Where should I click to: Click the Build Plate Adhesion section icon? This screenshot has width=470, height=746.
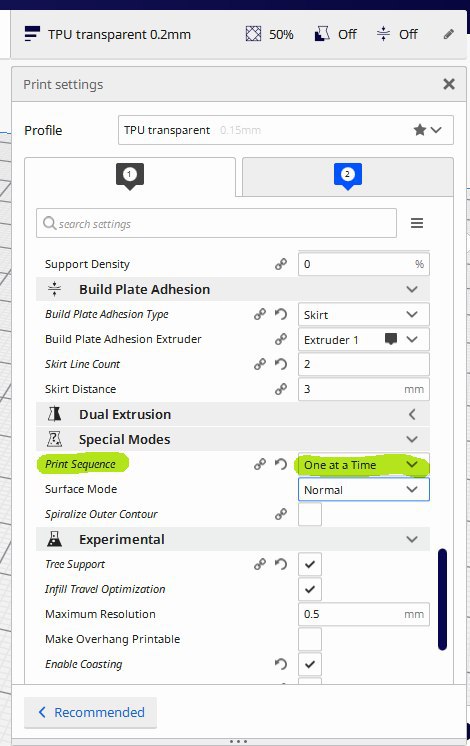[x=54, y=289]
